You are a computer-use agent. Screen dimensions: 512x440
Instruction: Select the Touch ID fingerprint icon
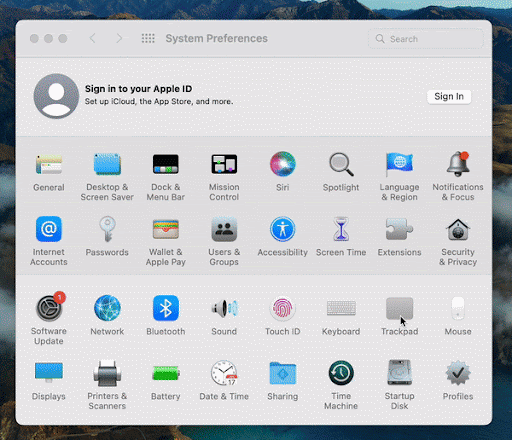click(282, 308)
